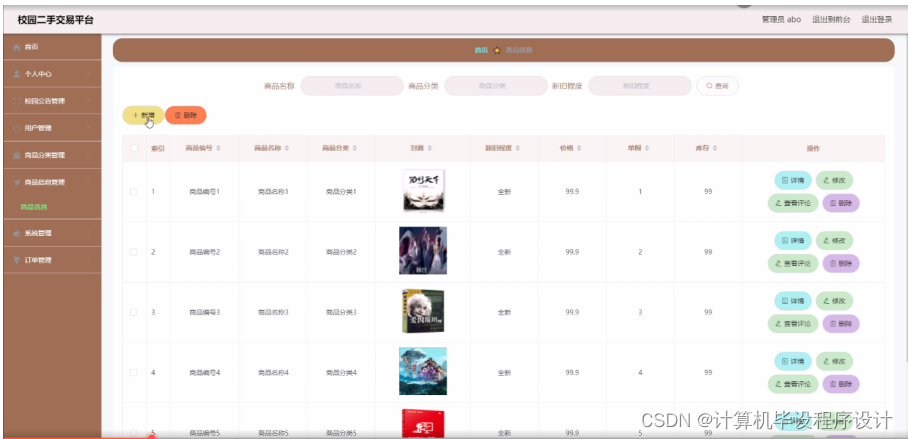This screenshot has height=439, width=908.
Task: Check the checkbox for row 商品编号2
Action: [x=134, y=252]
